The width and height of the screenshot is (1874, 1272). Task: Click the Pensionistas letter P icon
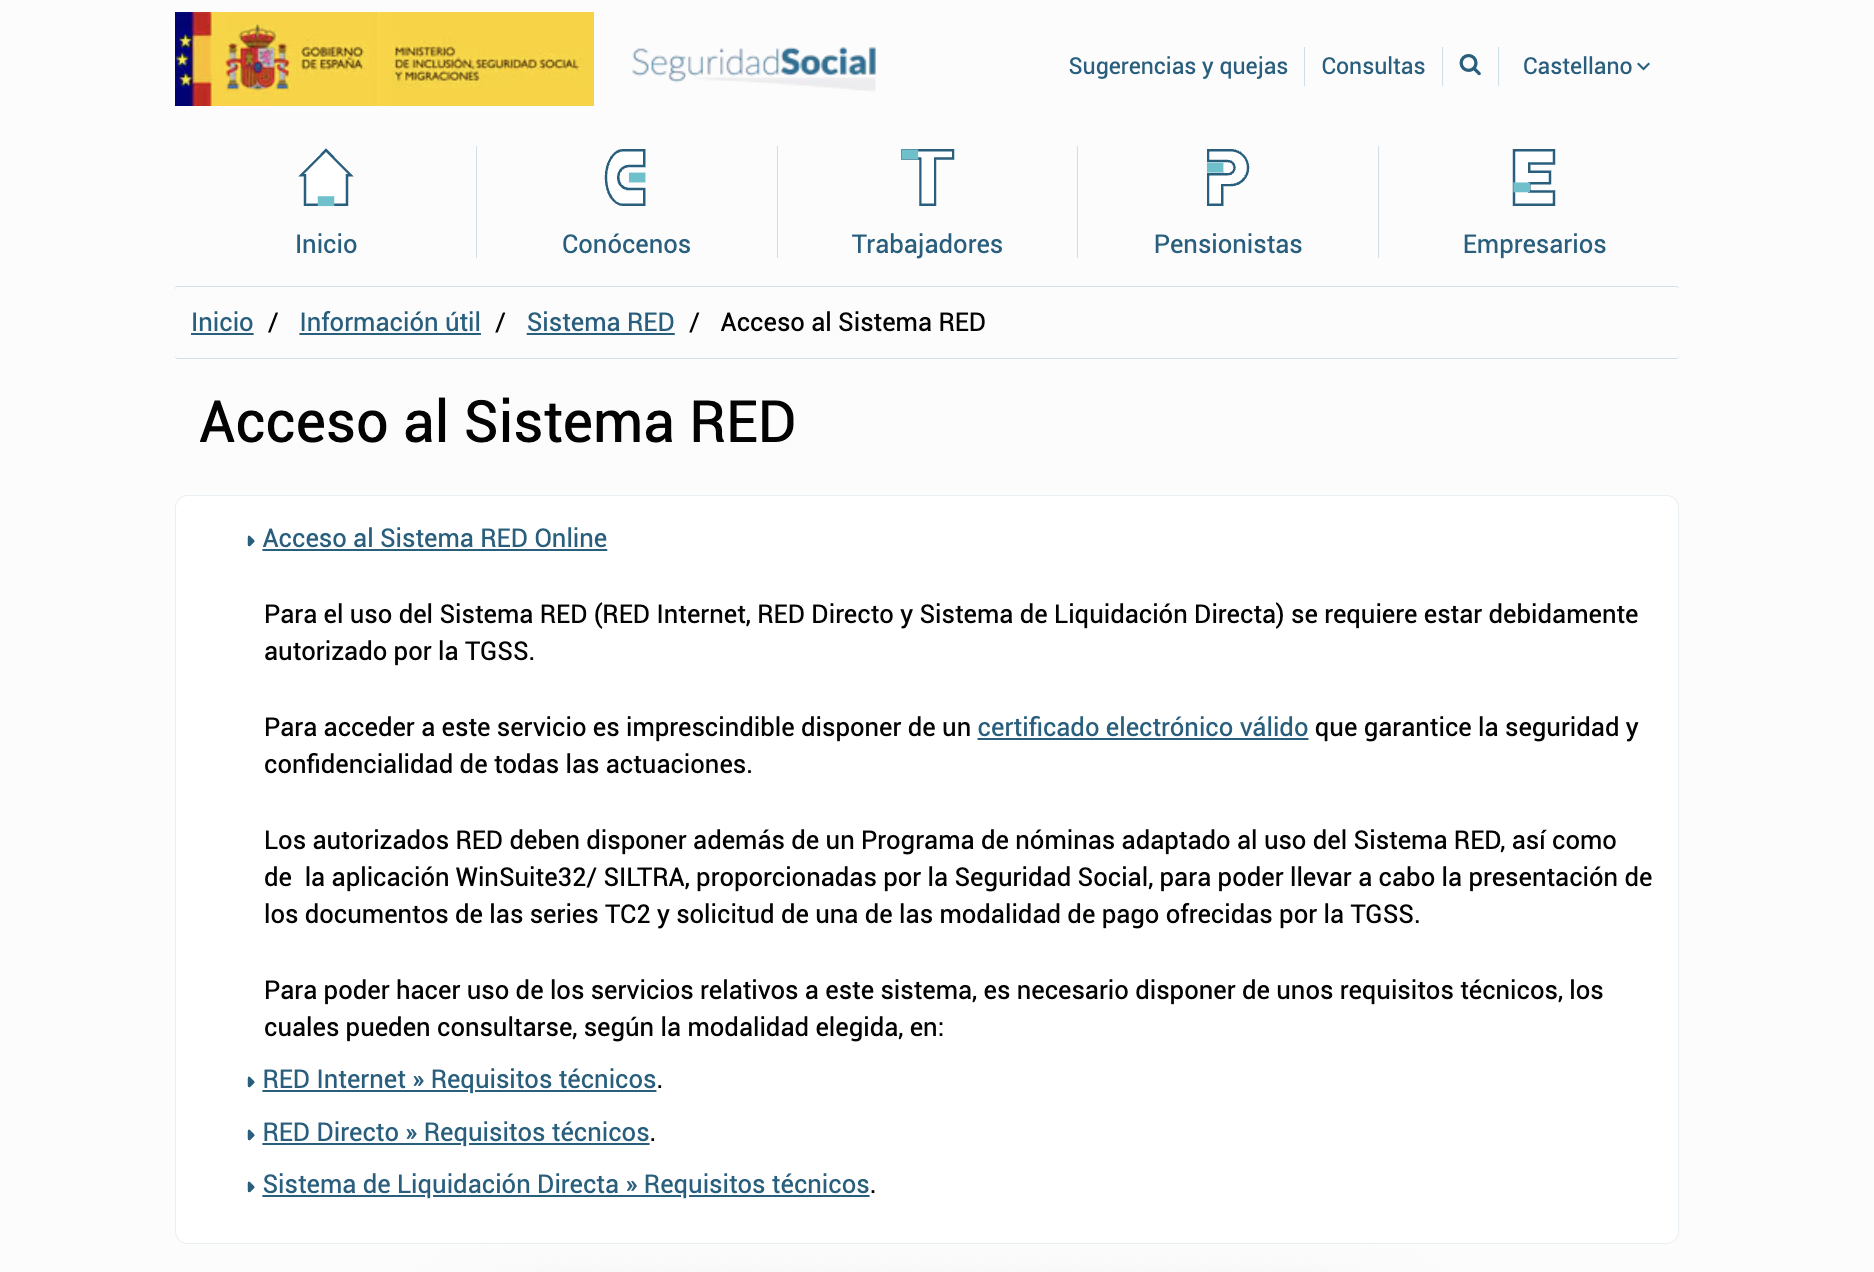click(x=1228, y=178)
